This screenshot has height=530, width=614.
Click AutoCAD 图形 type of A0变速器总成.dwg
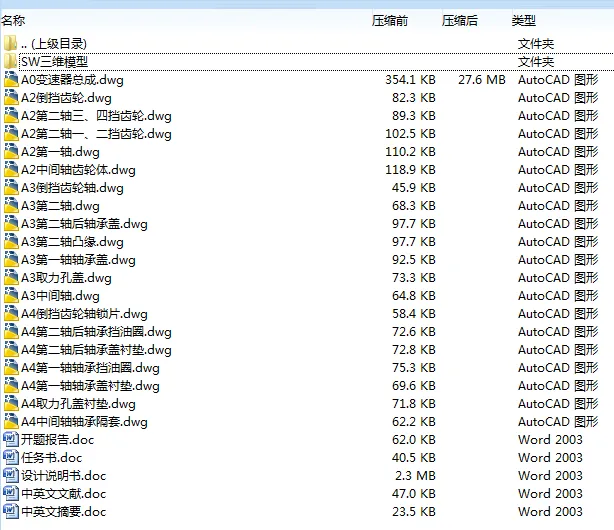pyautogui.click(x=558, y=80)
